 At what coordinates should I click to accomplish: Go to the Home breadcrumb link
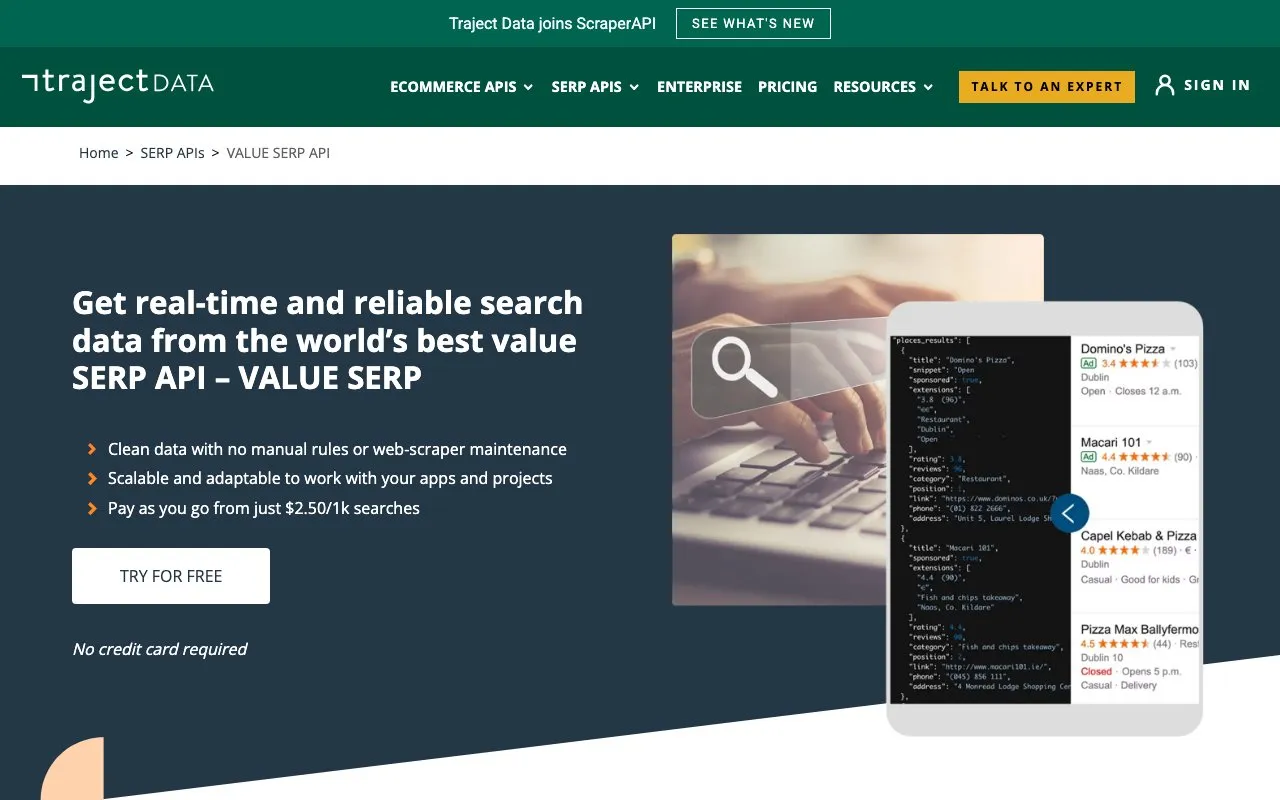click(x=99, y=153)
